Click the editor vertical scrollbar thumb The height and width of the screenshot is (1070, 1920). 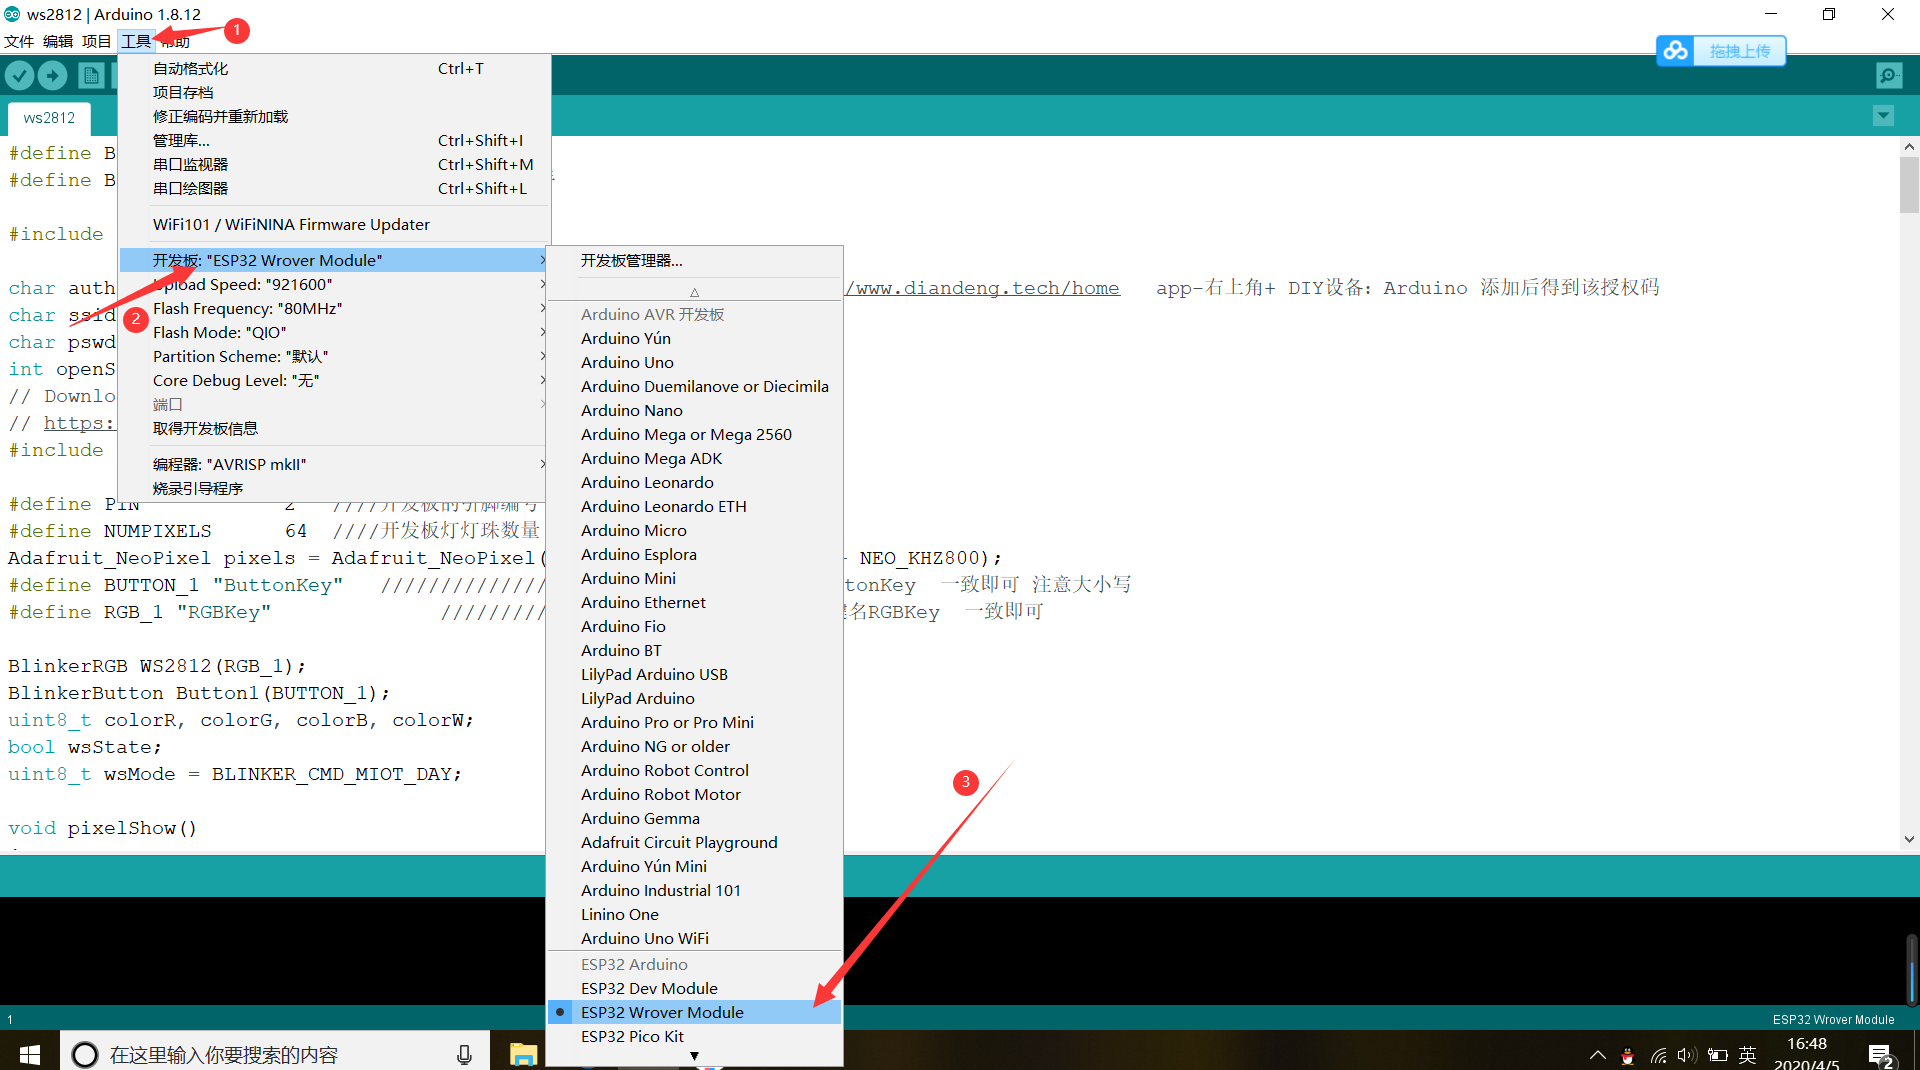(1909, 184)
